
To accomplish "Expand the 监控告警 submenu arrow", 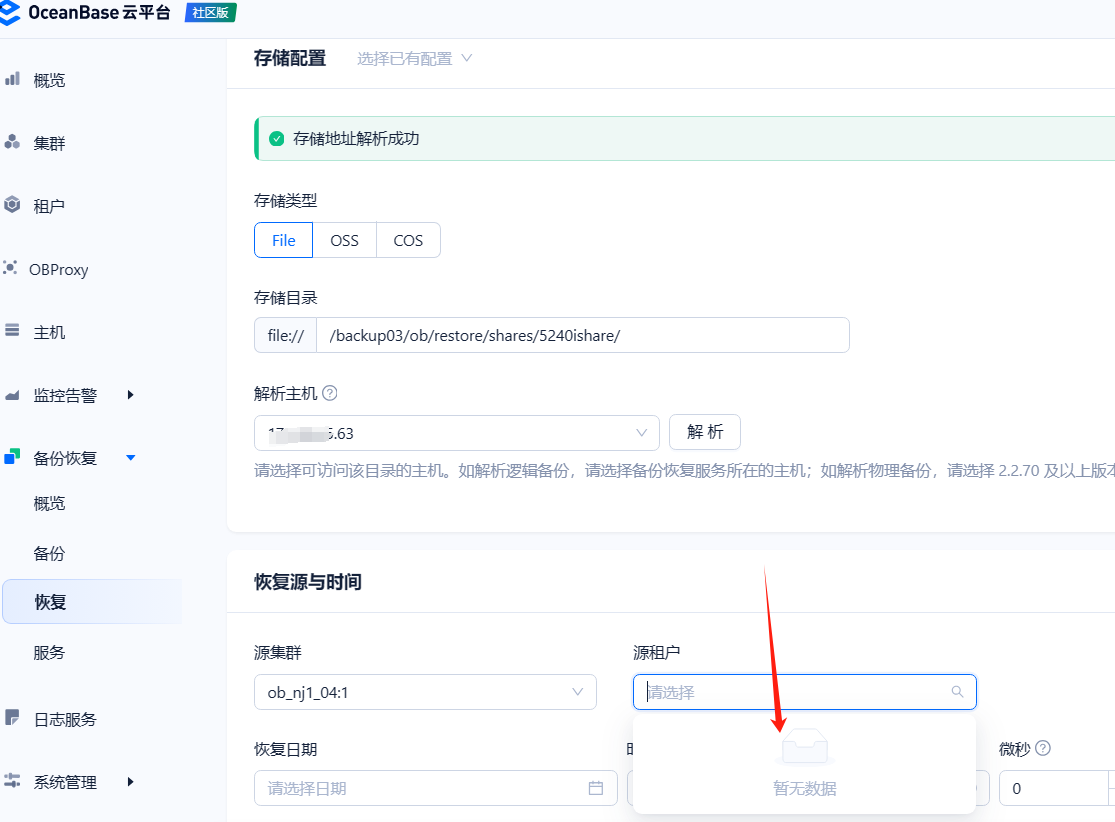I will [130, 395].
